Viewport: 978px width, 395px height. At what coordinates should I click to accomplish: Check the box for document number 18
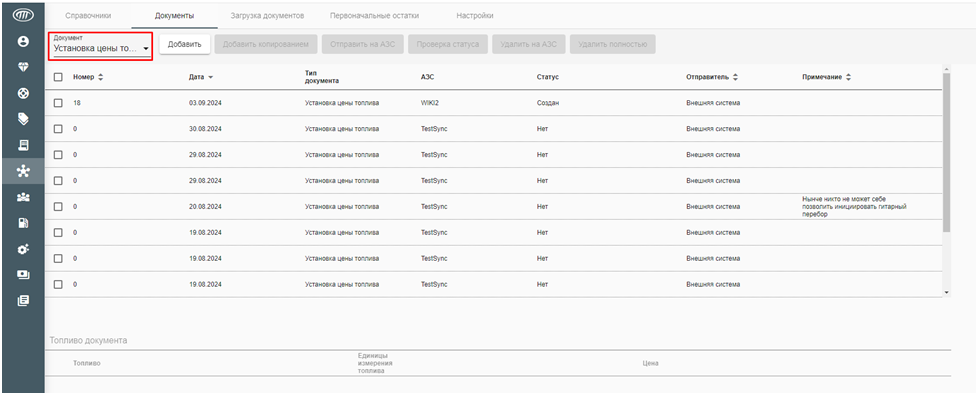tap(58, 103)
